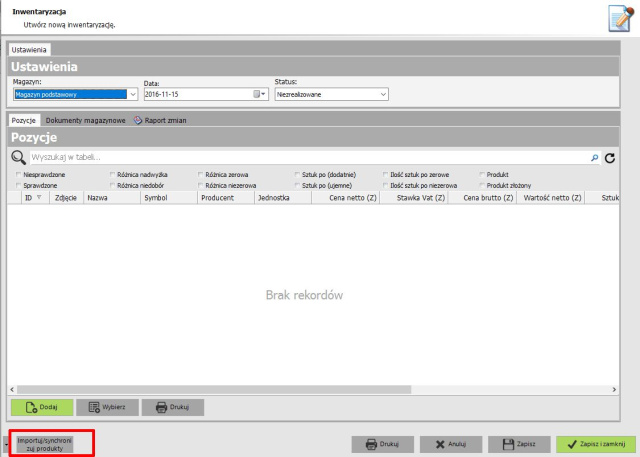Open the calendar picker in Data field
Image resolution: width=640 pixels, height=457 pixels.
tap(259, 94)
